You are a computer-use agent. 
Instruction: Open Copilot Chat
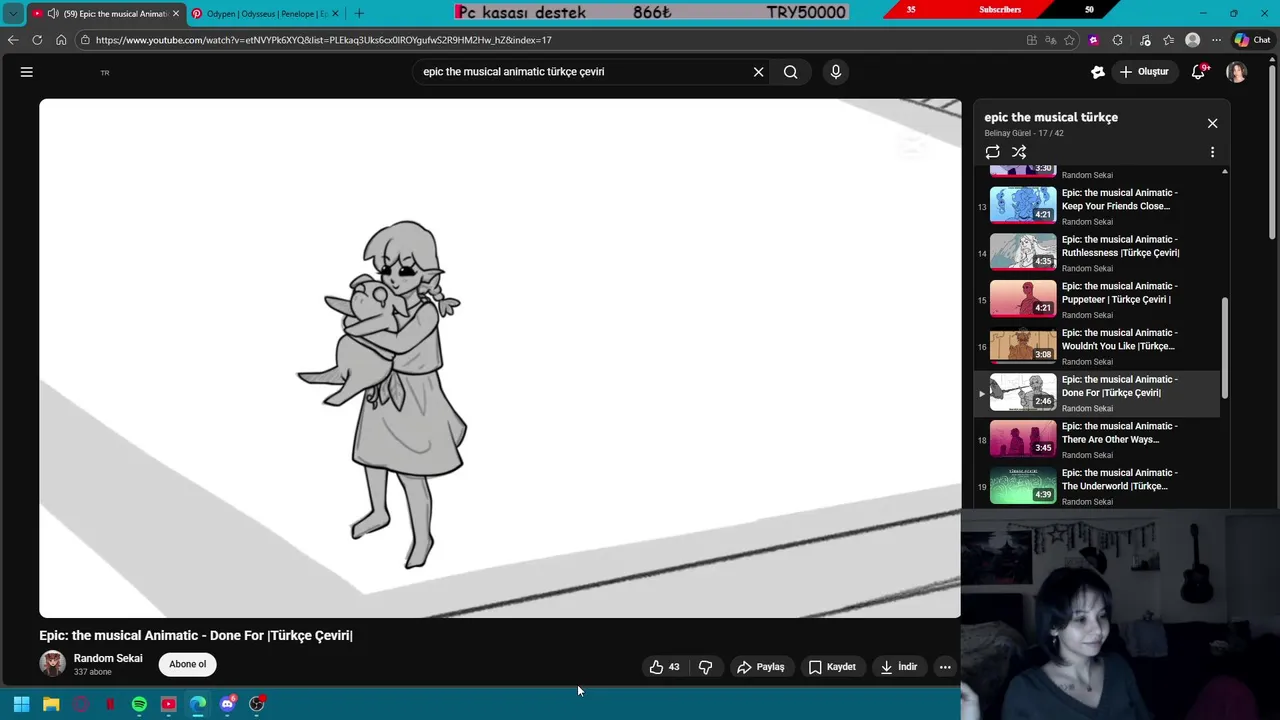1252,40
